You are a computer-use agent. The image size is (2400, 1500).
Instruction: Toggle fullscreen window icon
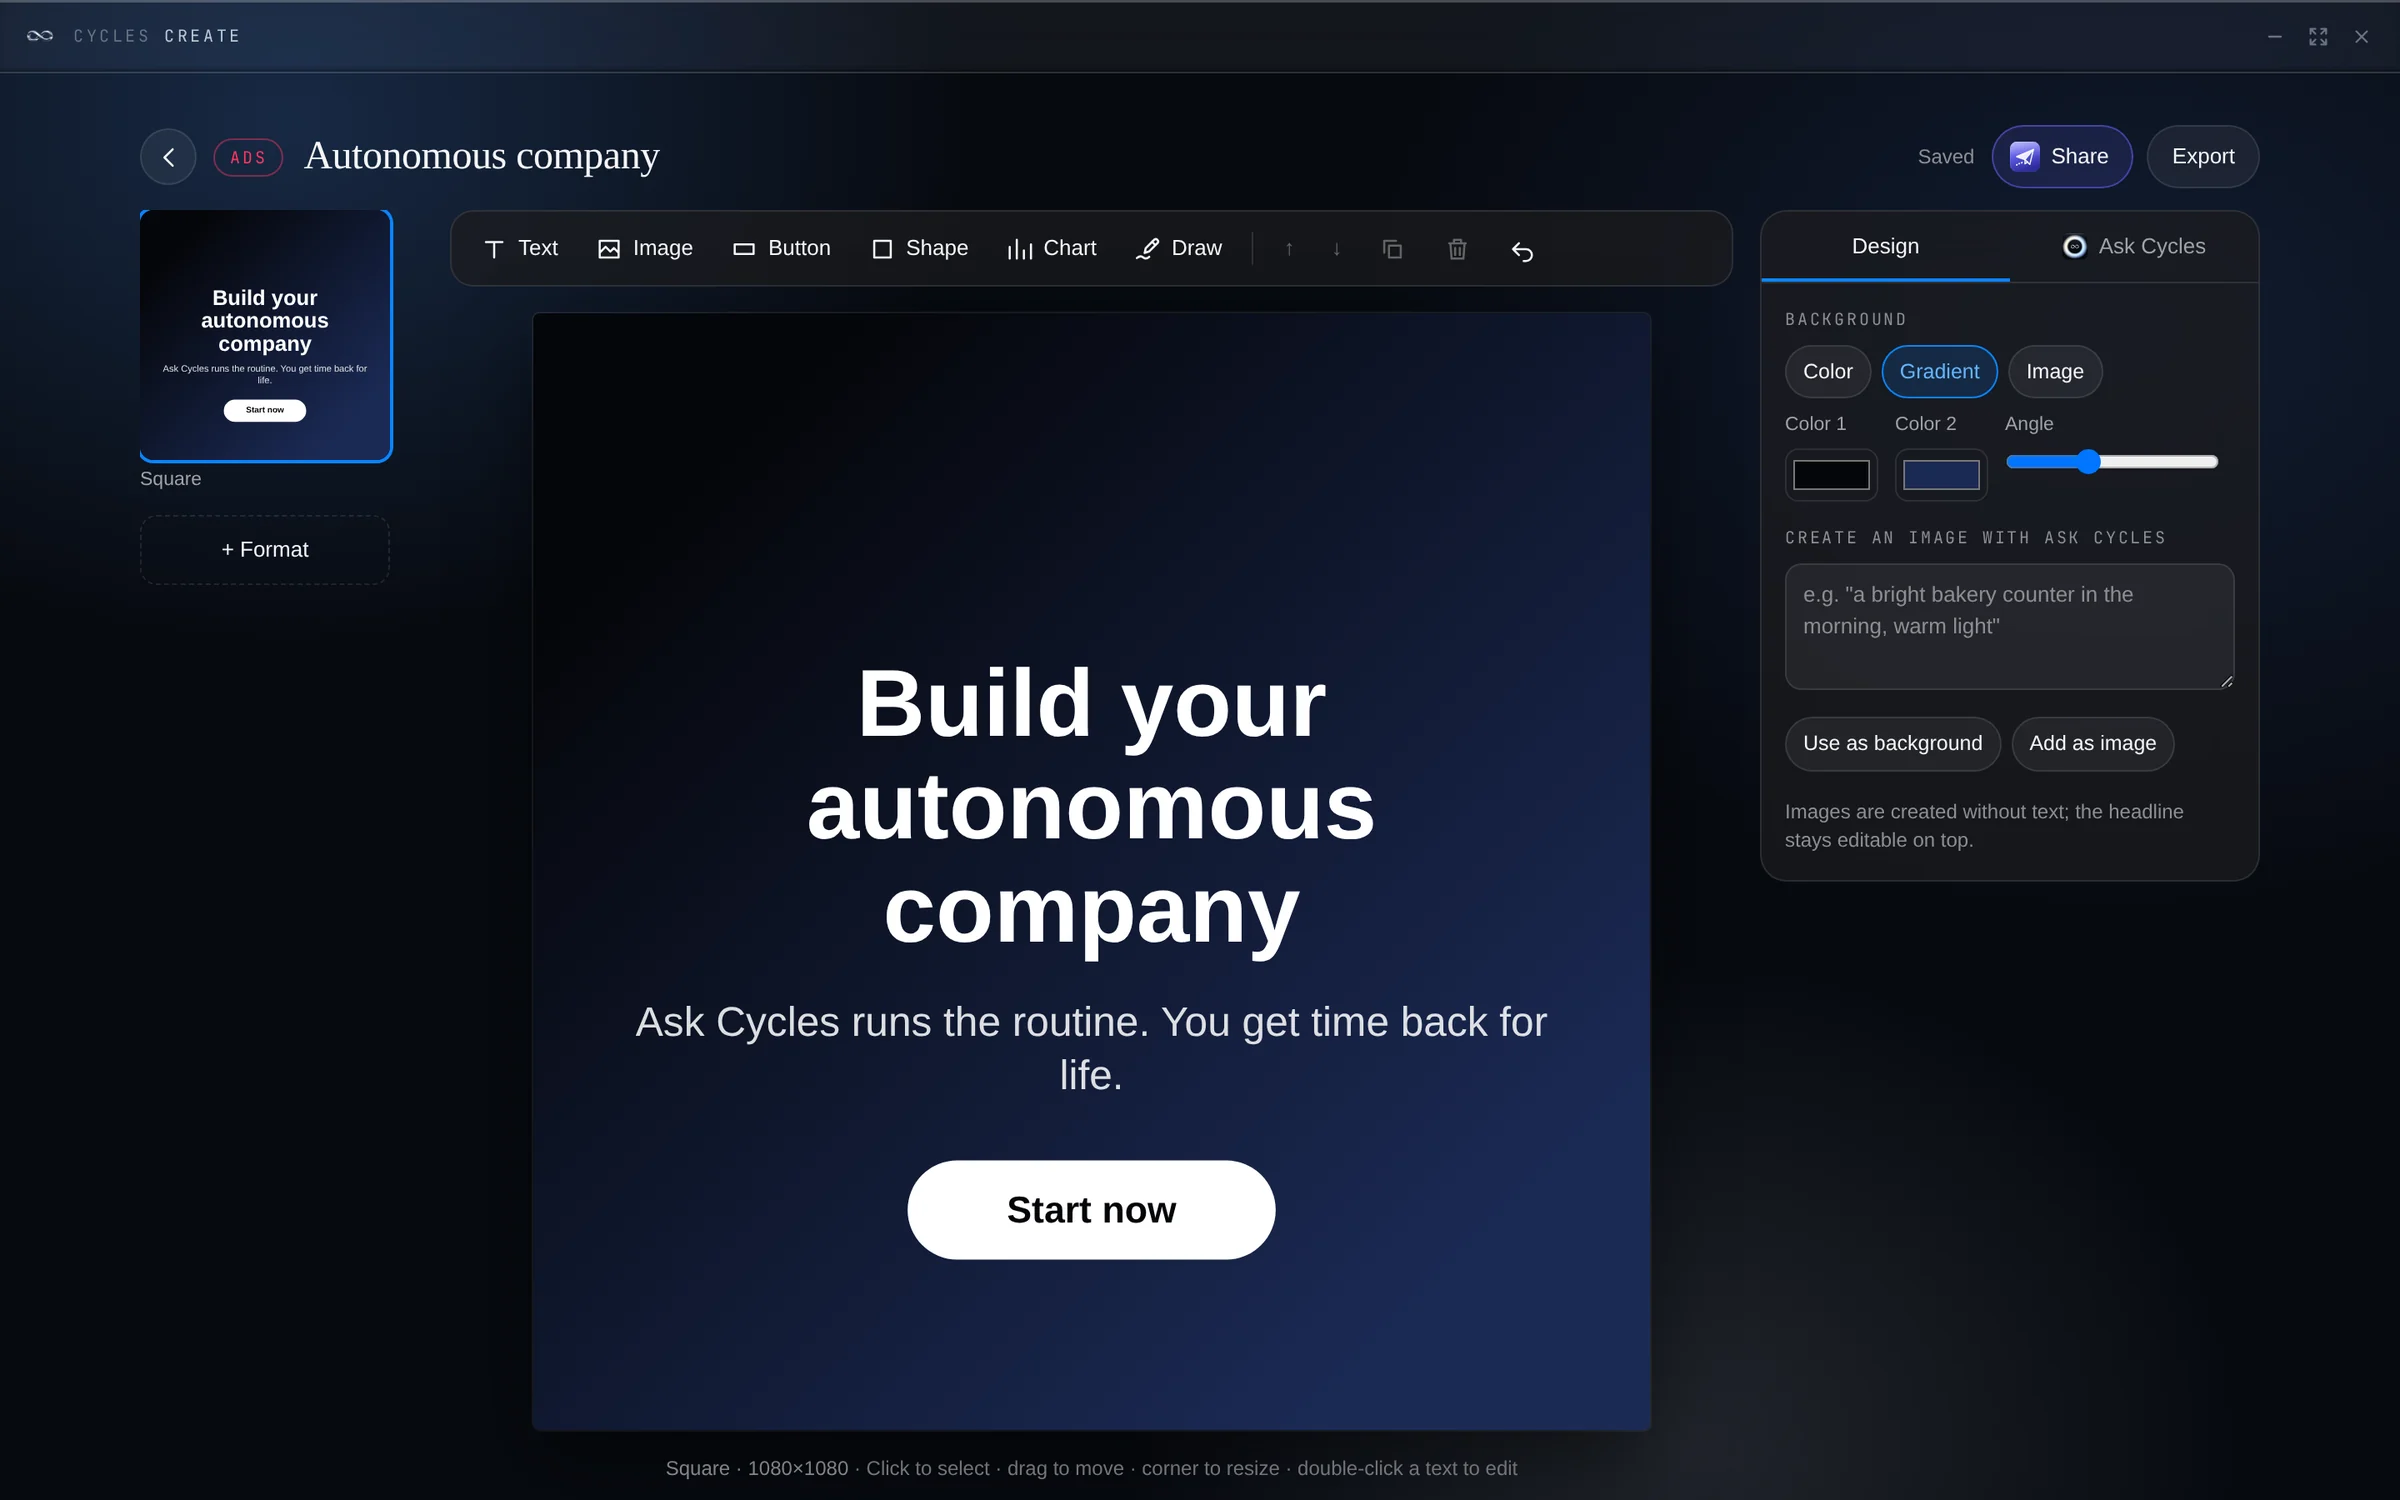coord(2318,36)
